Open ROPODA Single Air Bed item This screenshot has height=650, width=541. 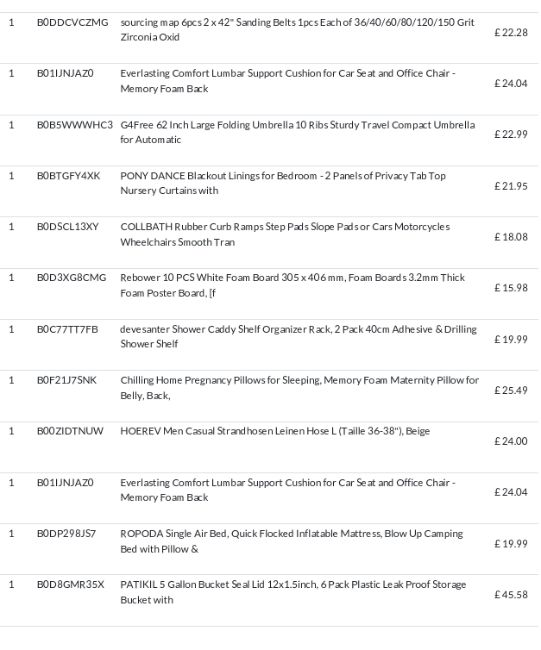click(x=291, y=541)
